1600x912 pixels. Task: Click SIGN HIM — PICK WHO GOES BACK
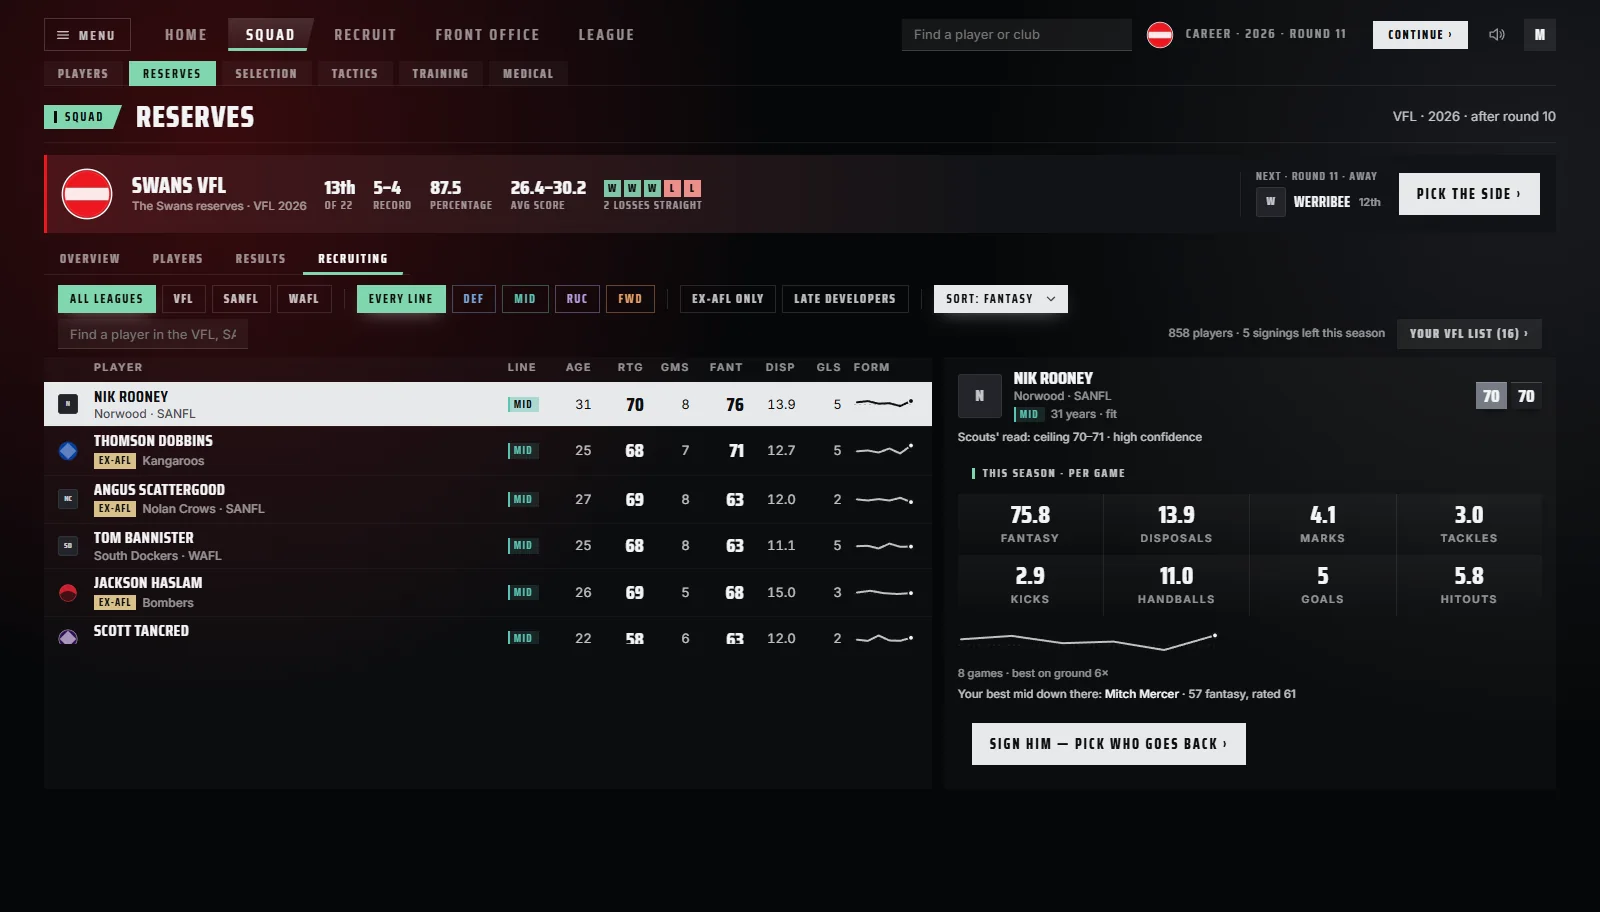tap(1108, 744)
